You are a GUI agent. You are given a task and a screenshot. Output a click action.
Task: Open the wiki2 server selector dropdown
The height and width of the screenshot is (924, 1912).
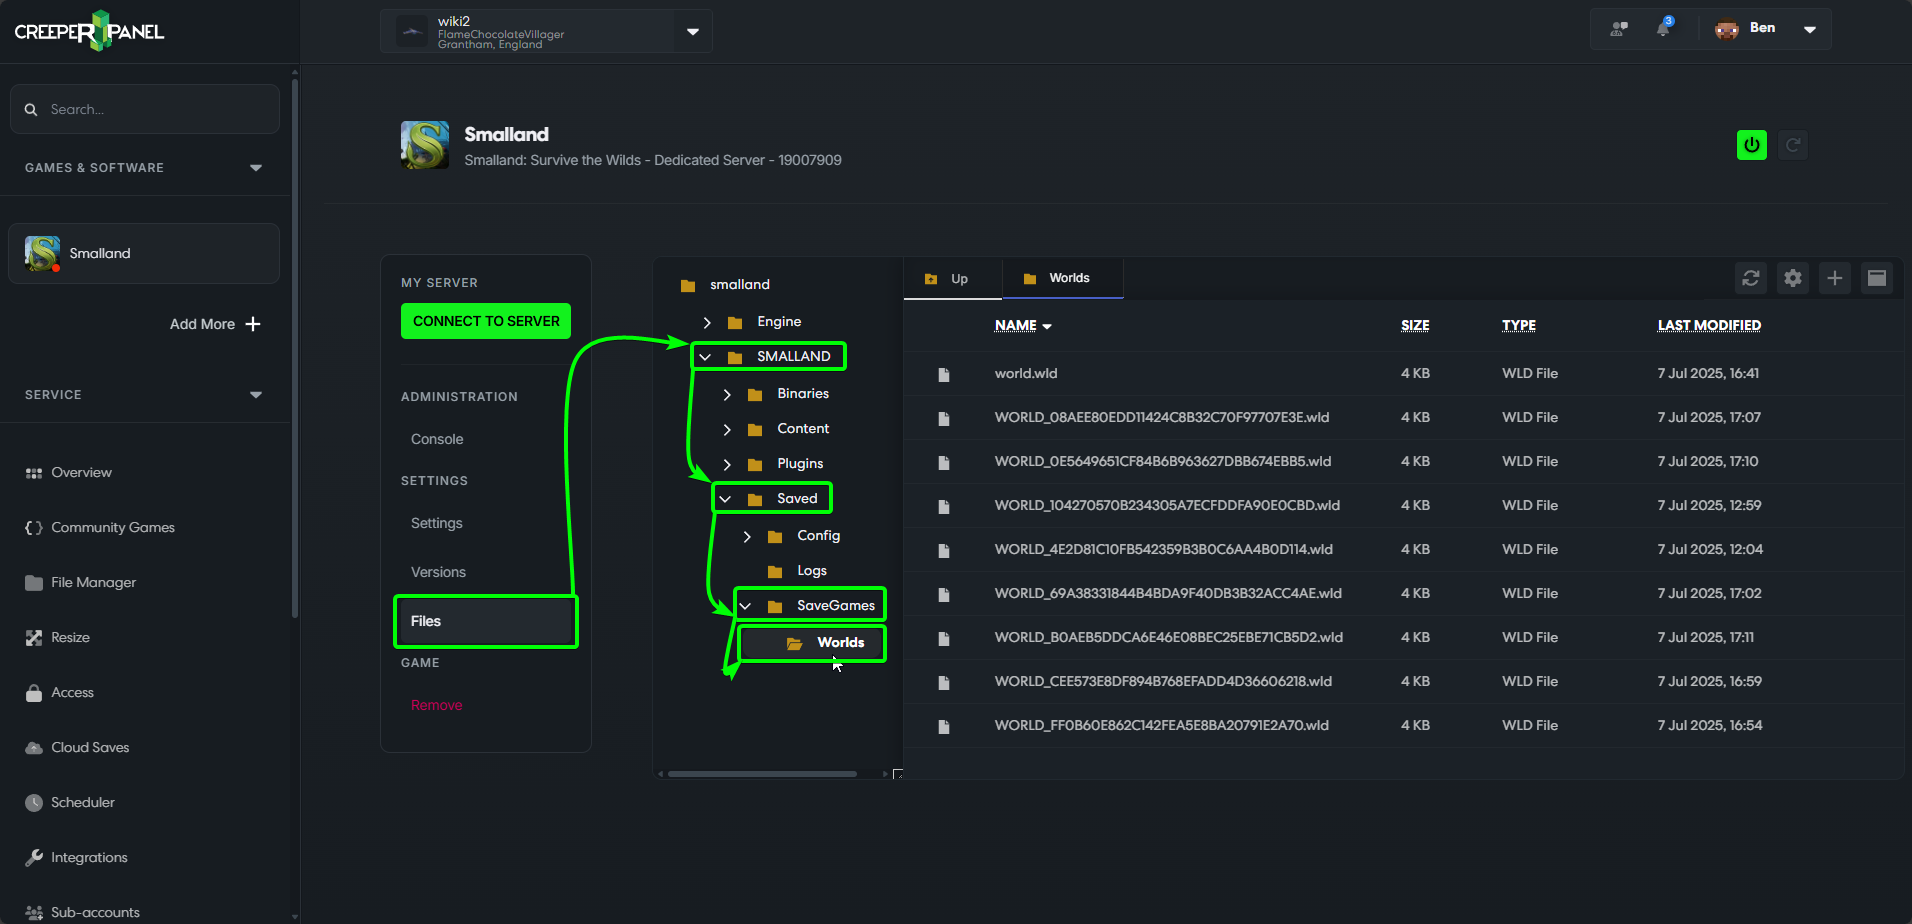[693, 32]
